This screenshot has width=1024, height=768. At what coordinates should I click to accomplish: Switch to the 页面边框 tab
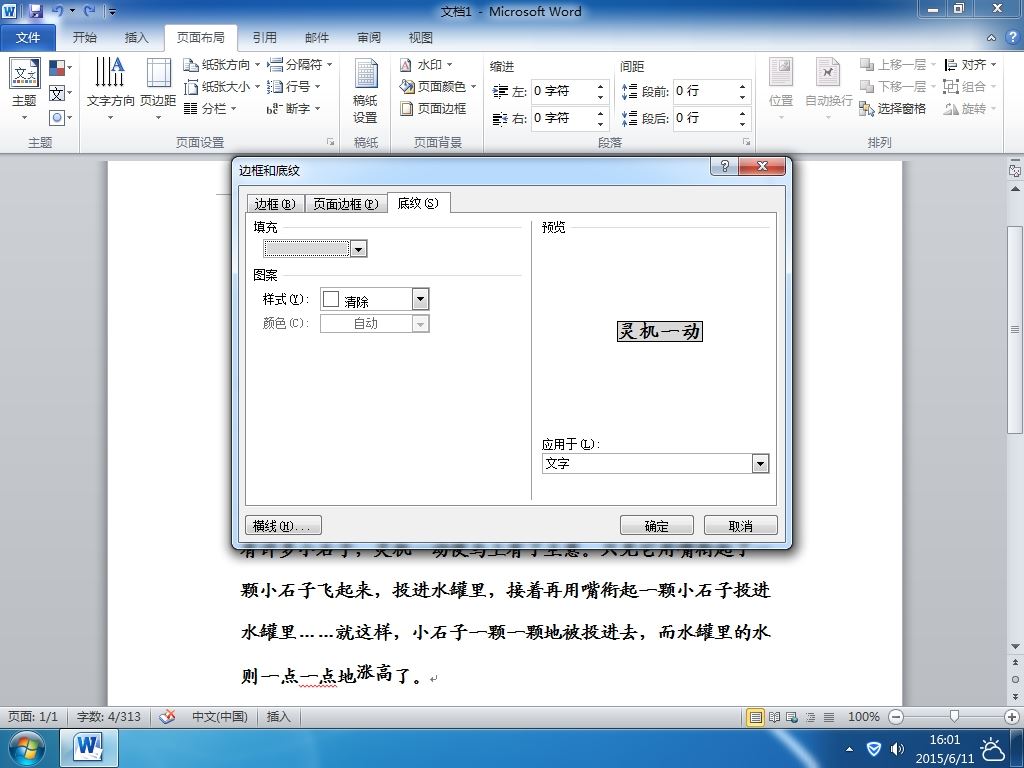345,204
